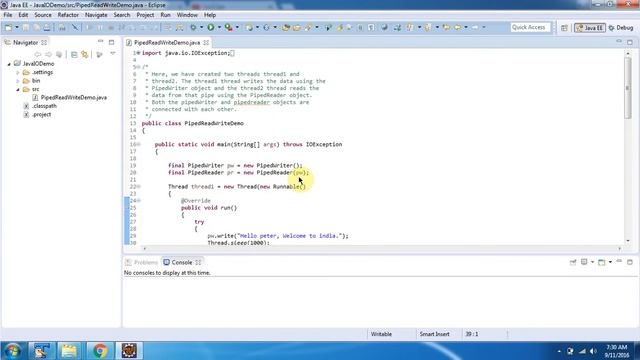Maximize the editor area
The image size is (640, 360).
(630, 42)
